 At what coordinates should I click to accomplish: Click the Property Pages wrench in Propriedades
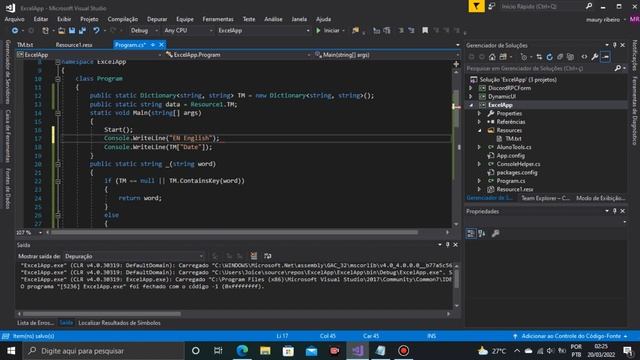pos(495,233)
